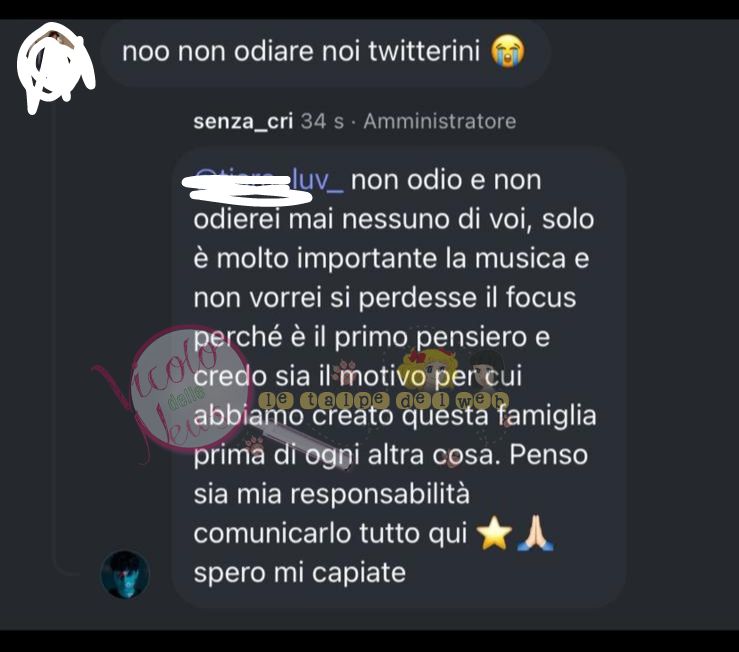Click the 'spero mi capiate' reply line
Screen dimensions: 739x652
coord(300,573)
